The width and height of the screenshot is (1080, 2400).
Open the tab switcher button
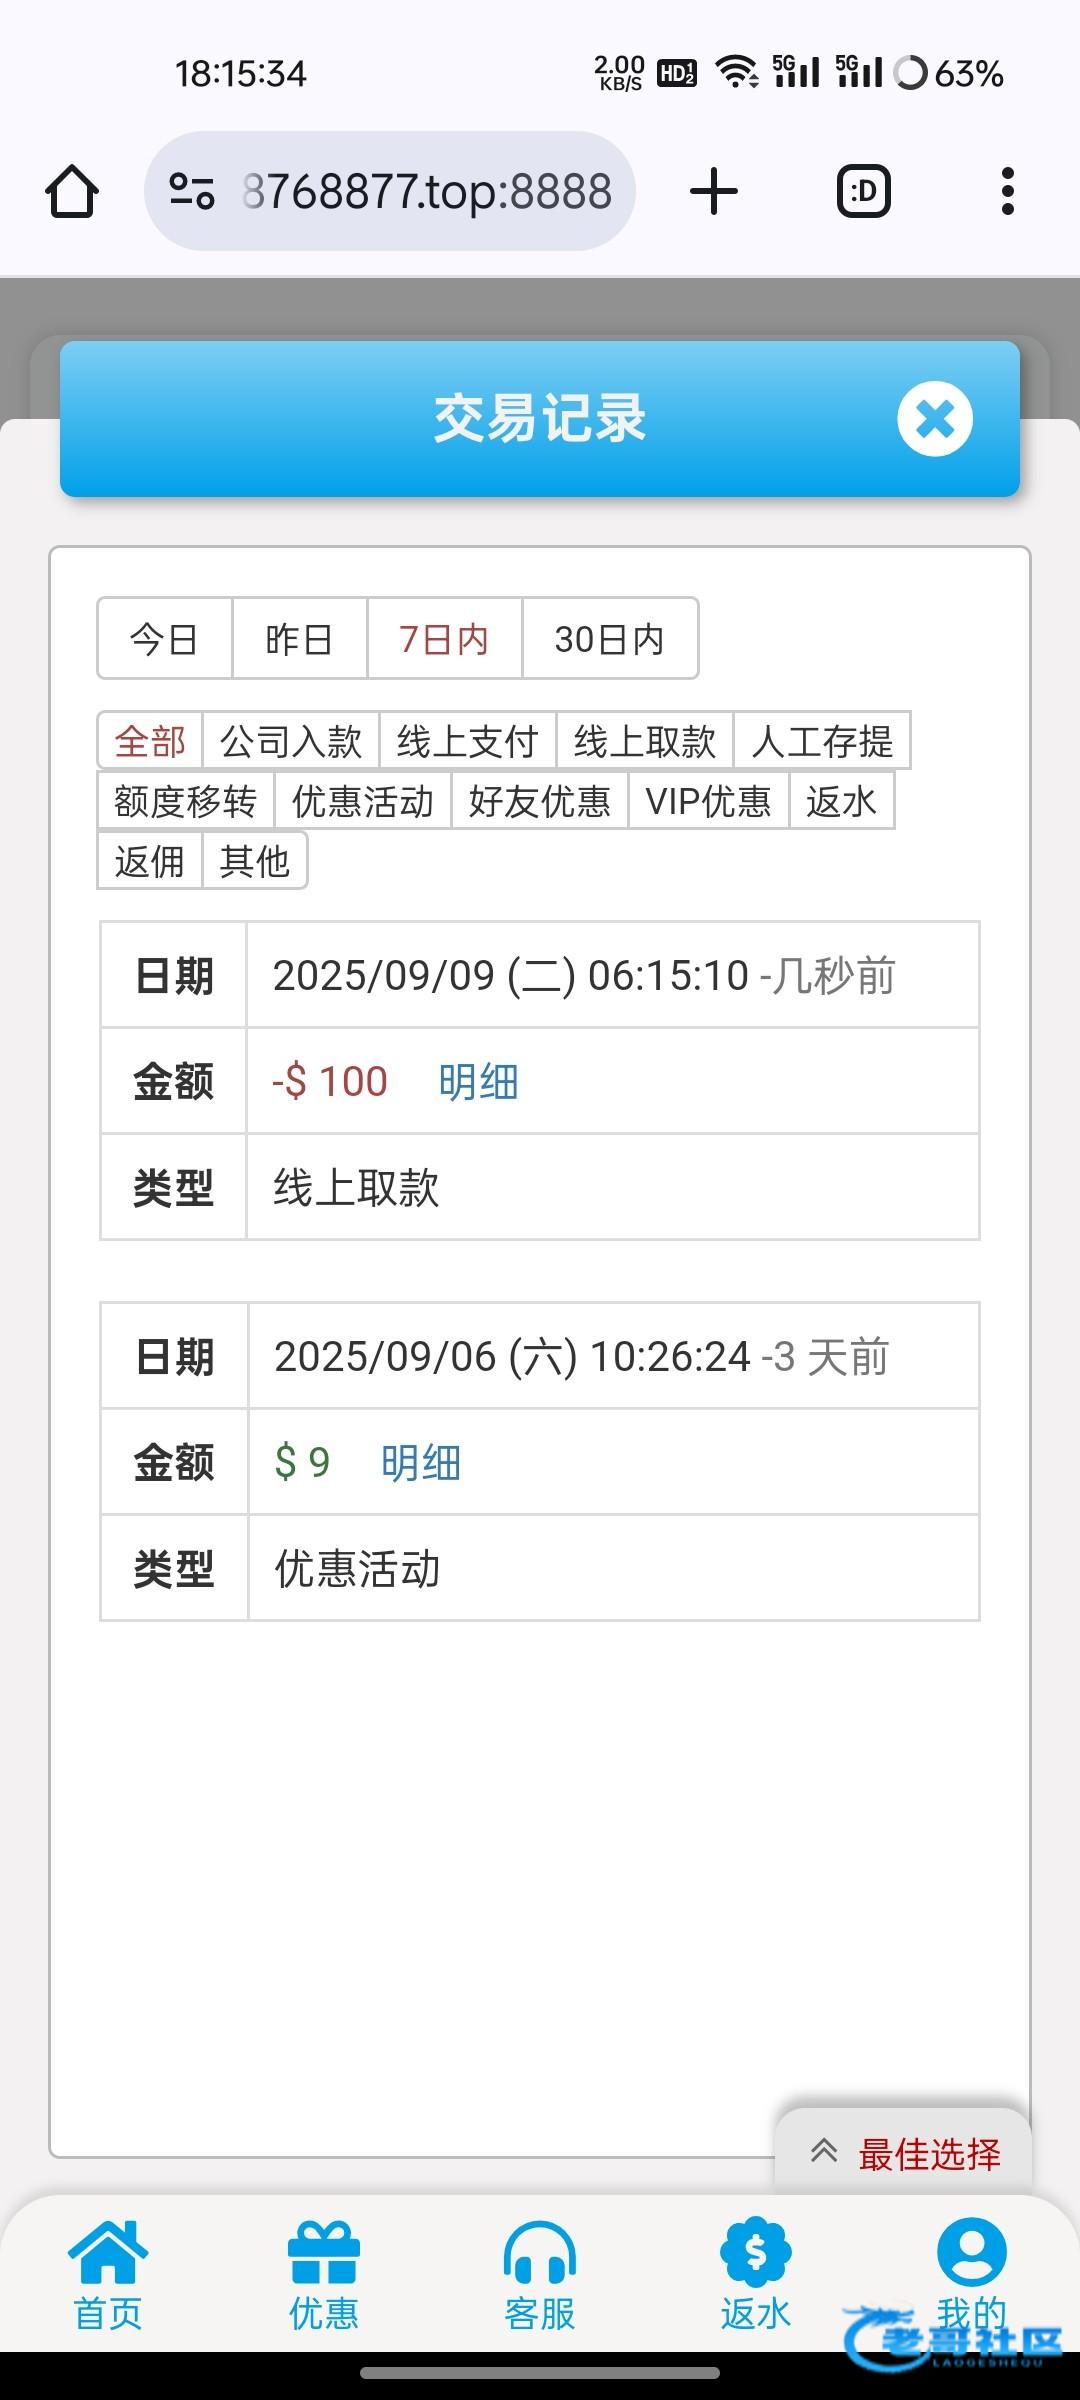[863, 191]
